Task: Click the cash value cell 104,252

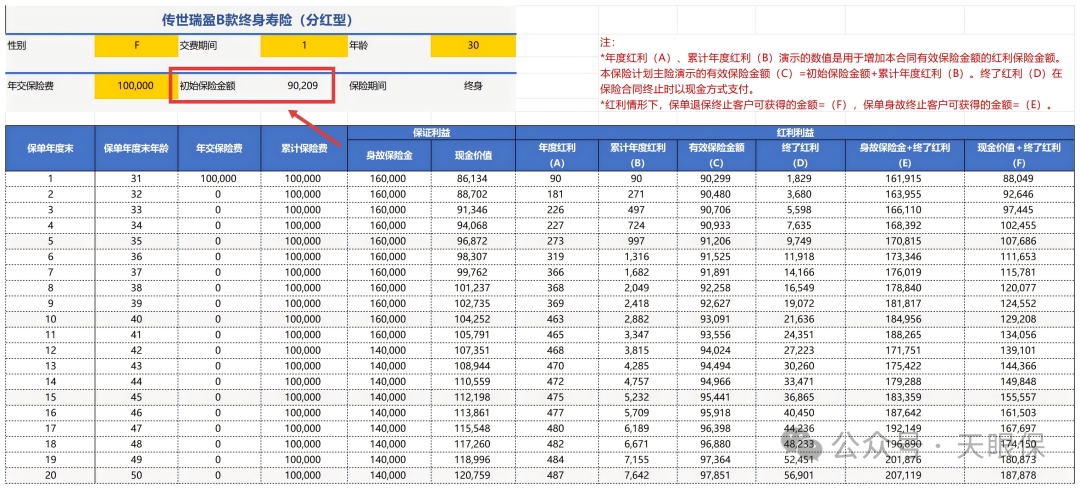Action: point(473,318)
